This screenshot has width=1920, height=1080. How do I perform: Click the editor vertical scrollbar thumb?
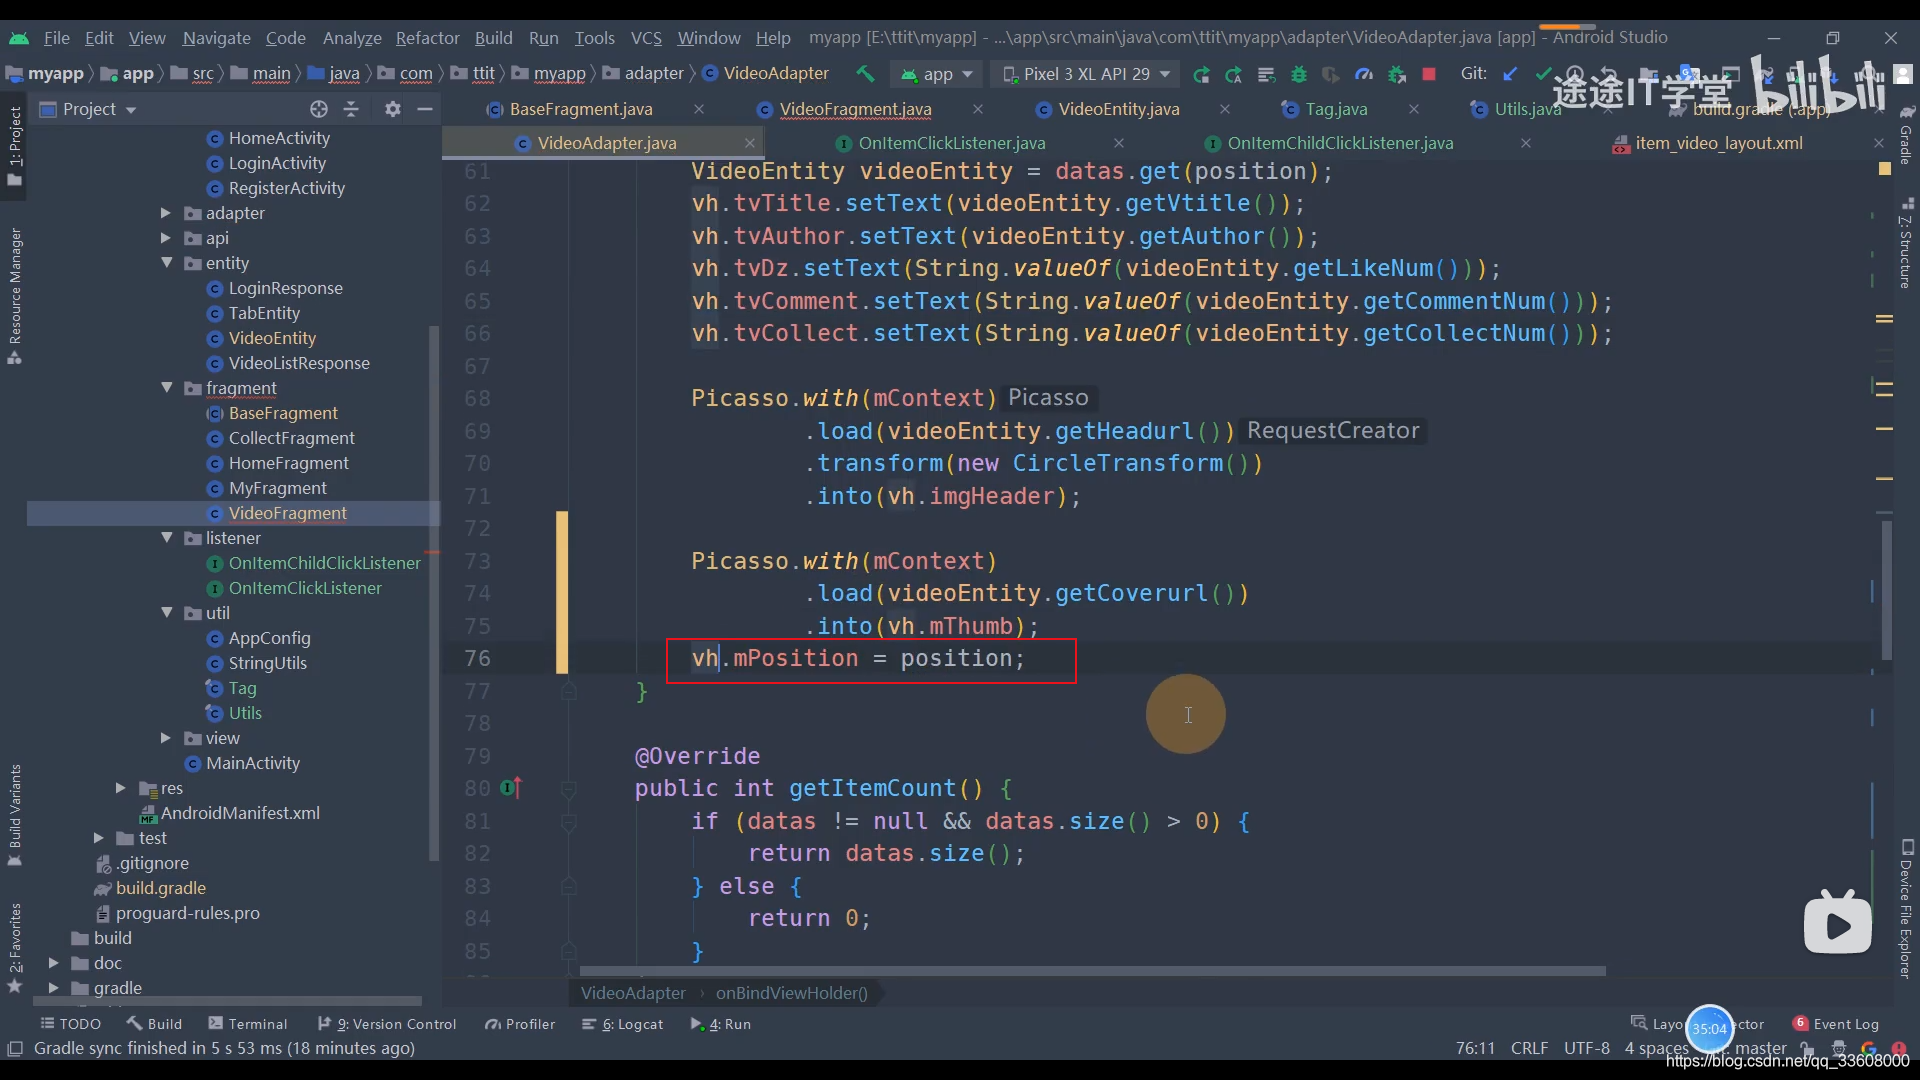(x=1887, y=590)
